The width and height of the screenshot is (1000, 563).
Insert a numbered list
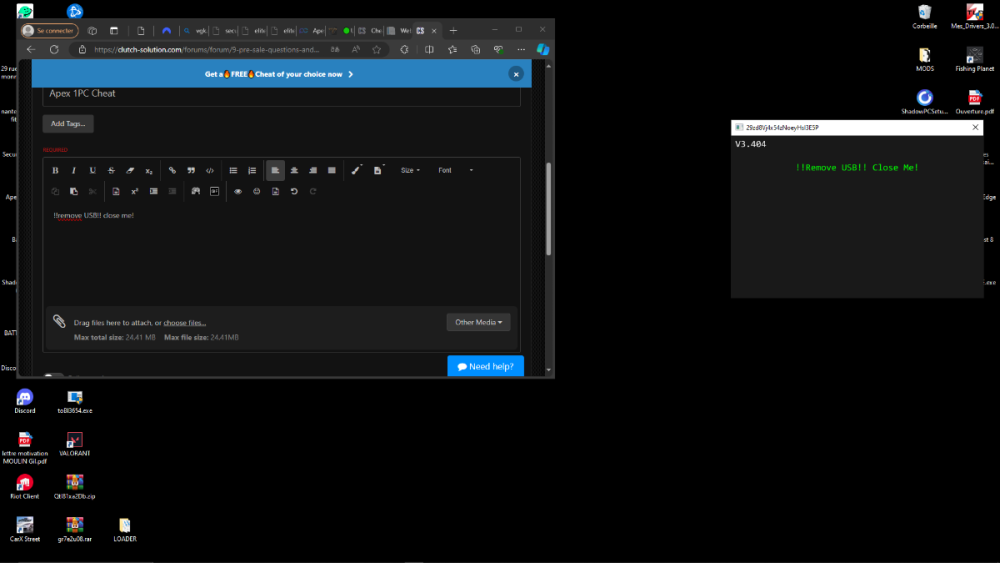pyautogui.click(x=252, y=171)
